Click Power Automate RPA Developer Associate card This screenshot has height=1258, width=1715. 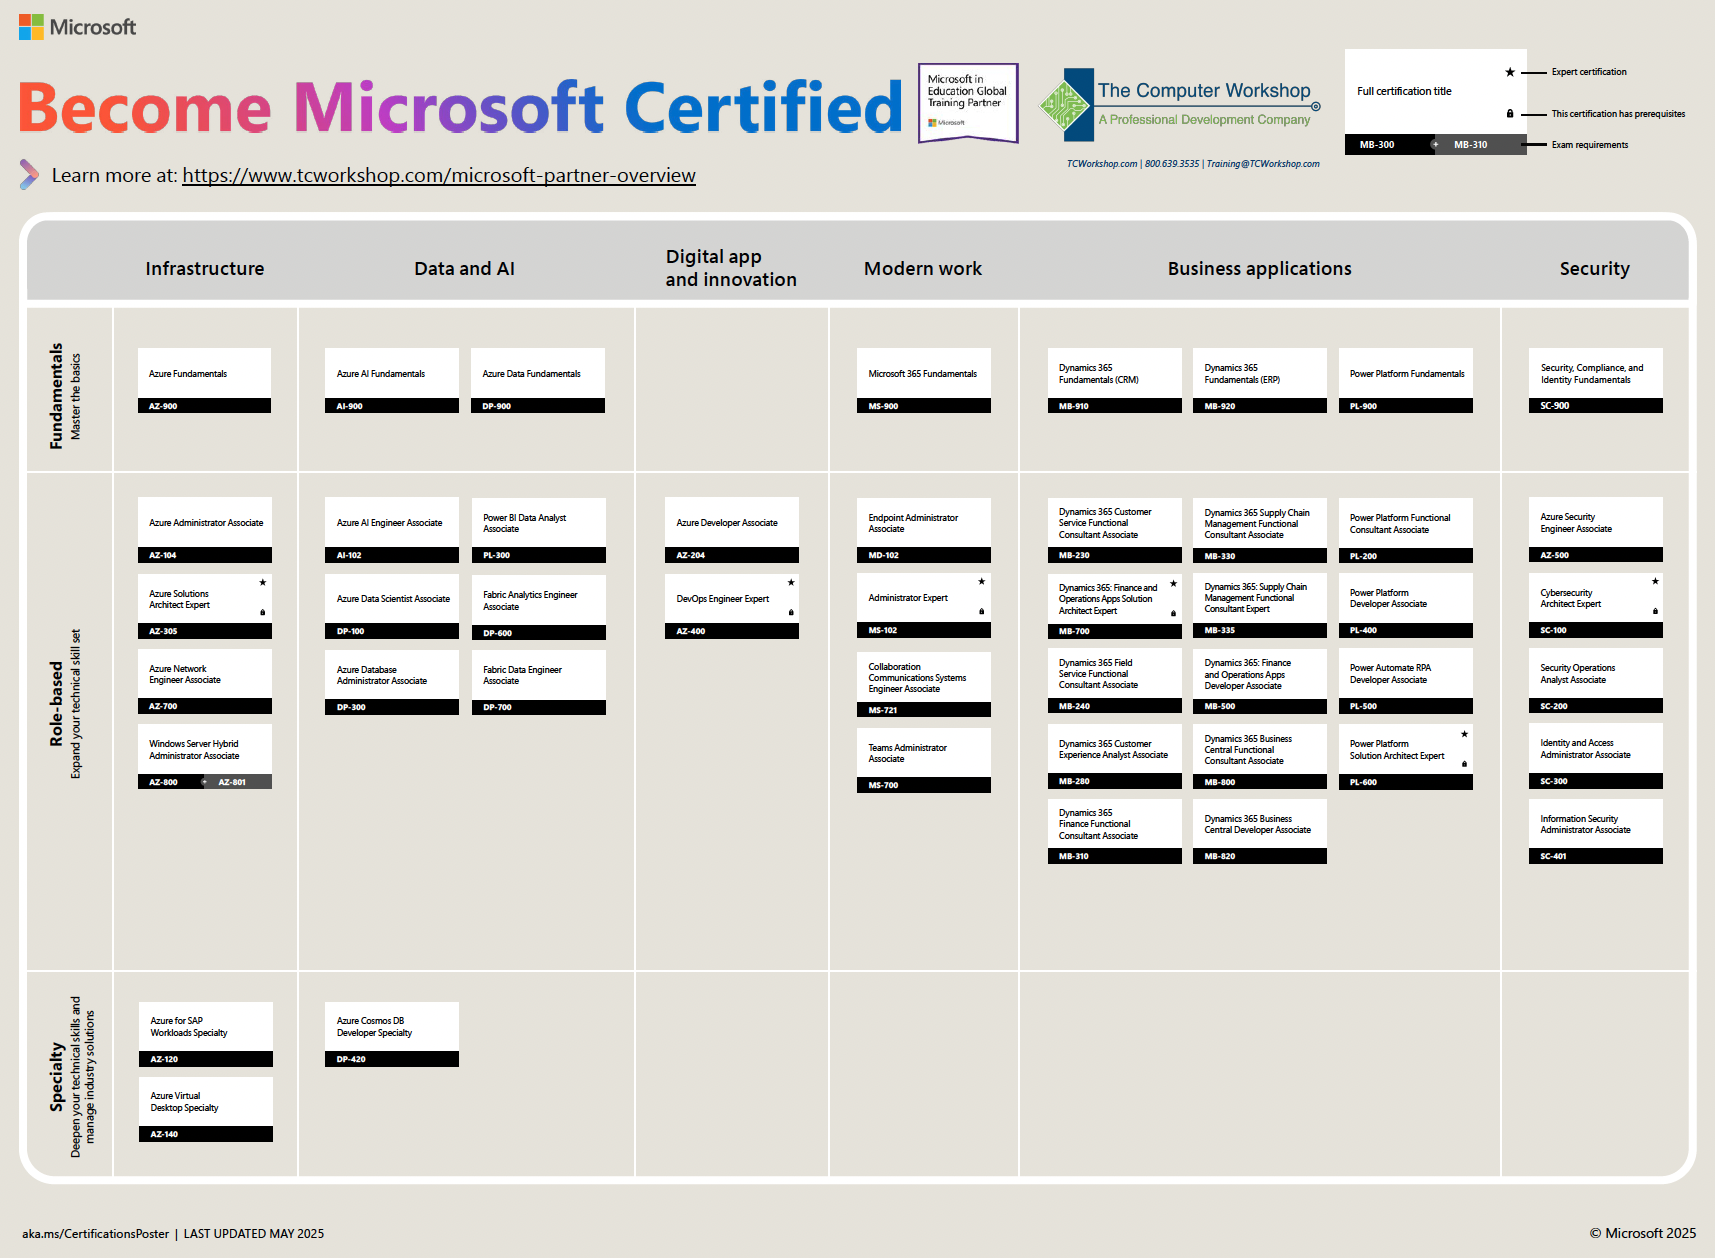coord(1406,680)
